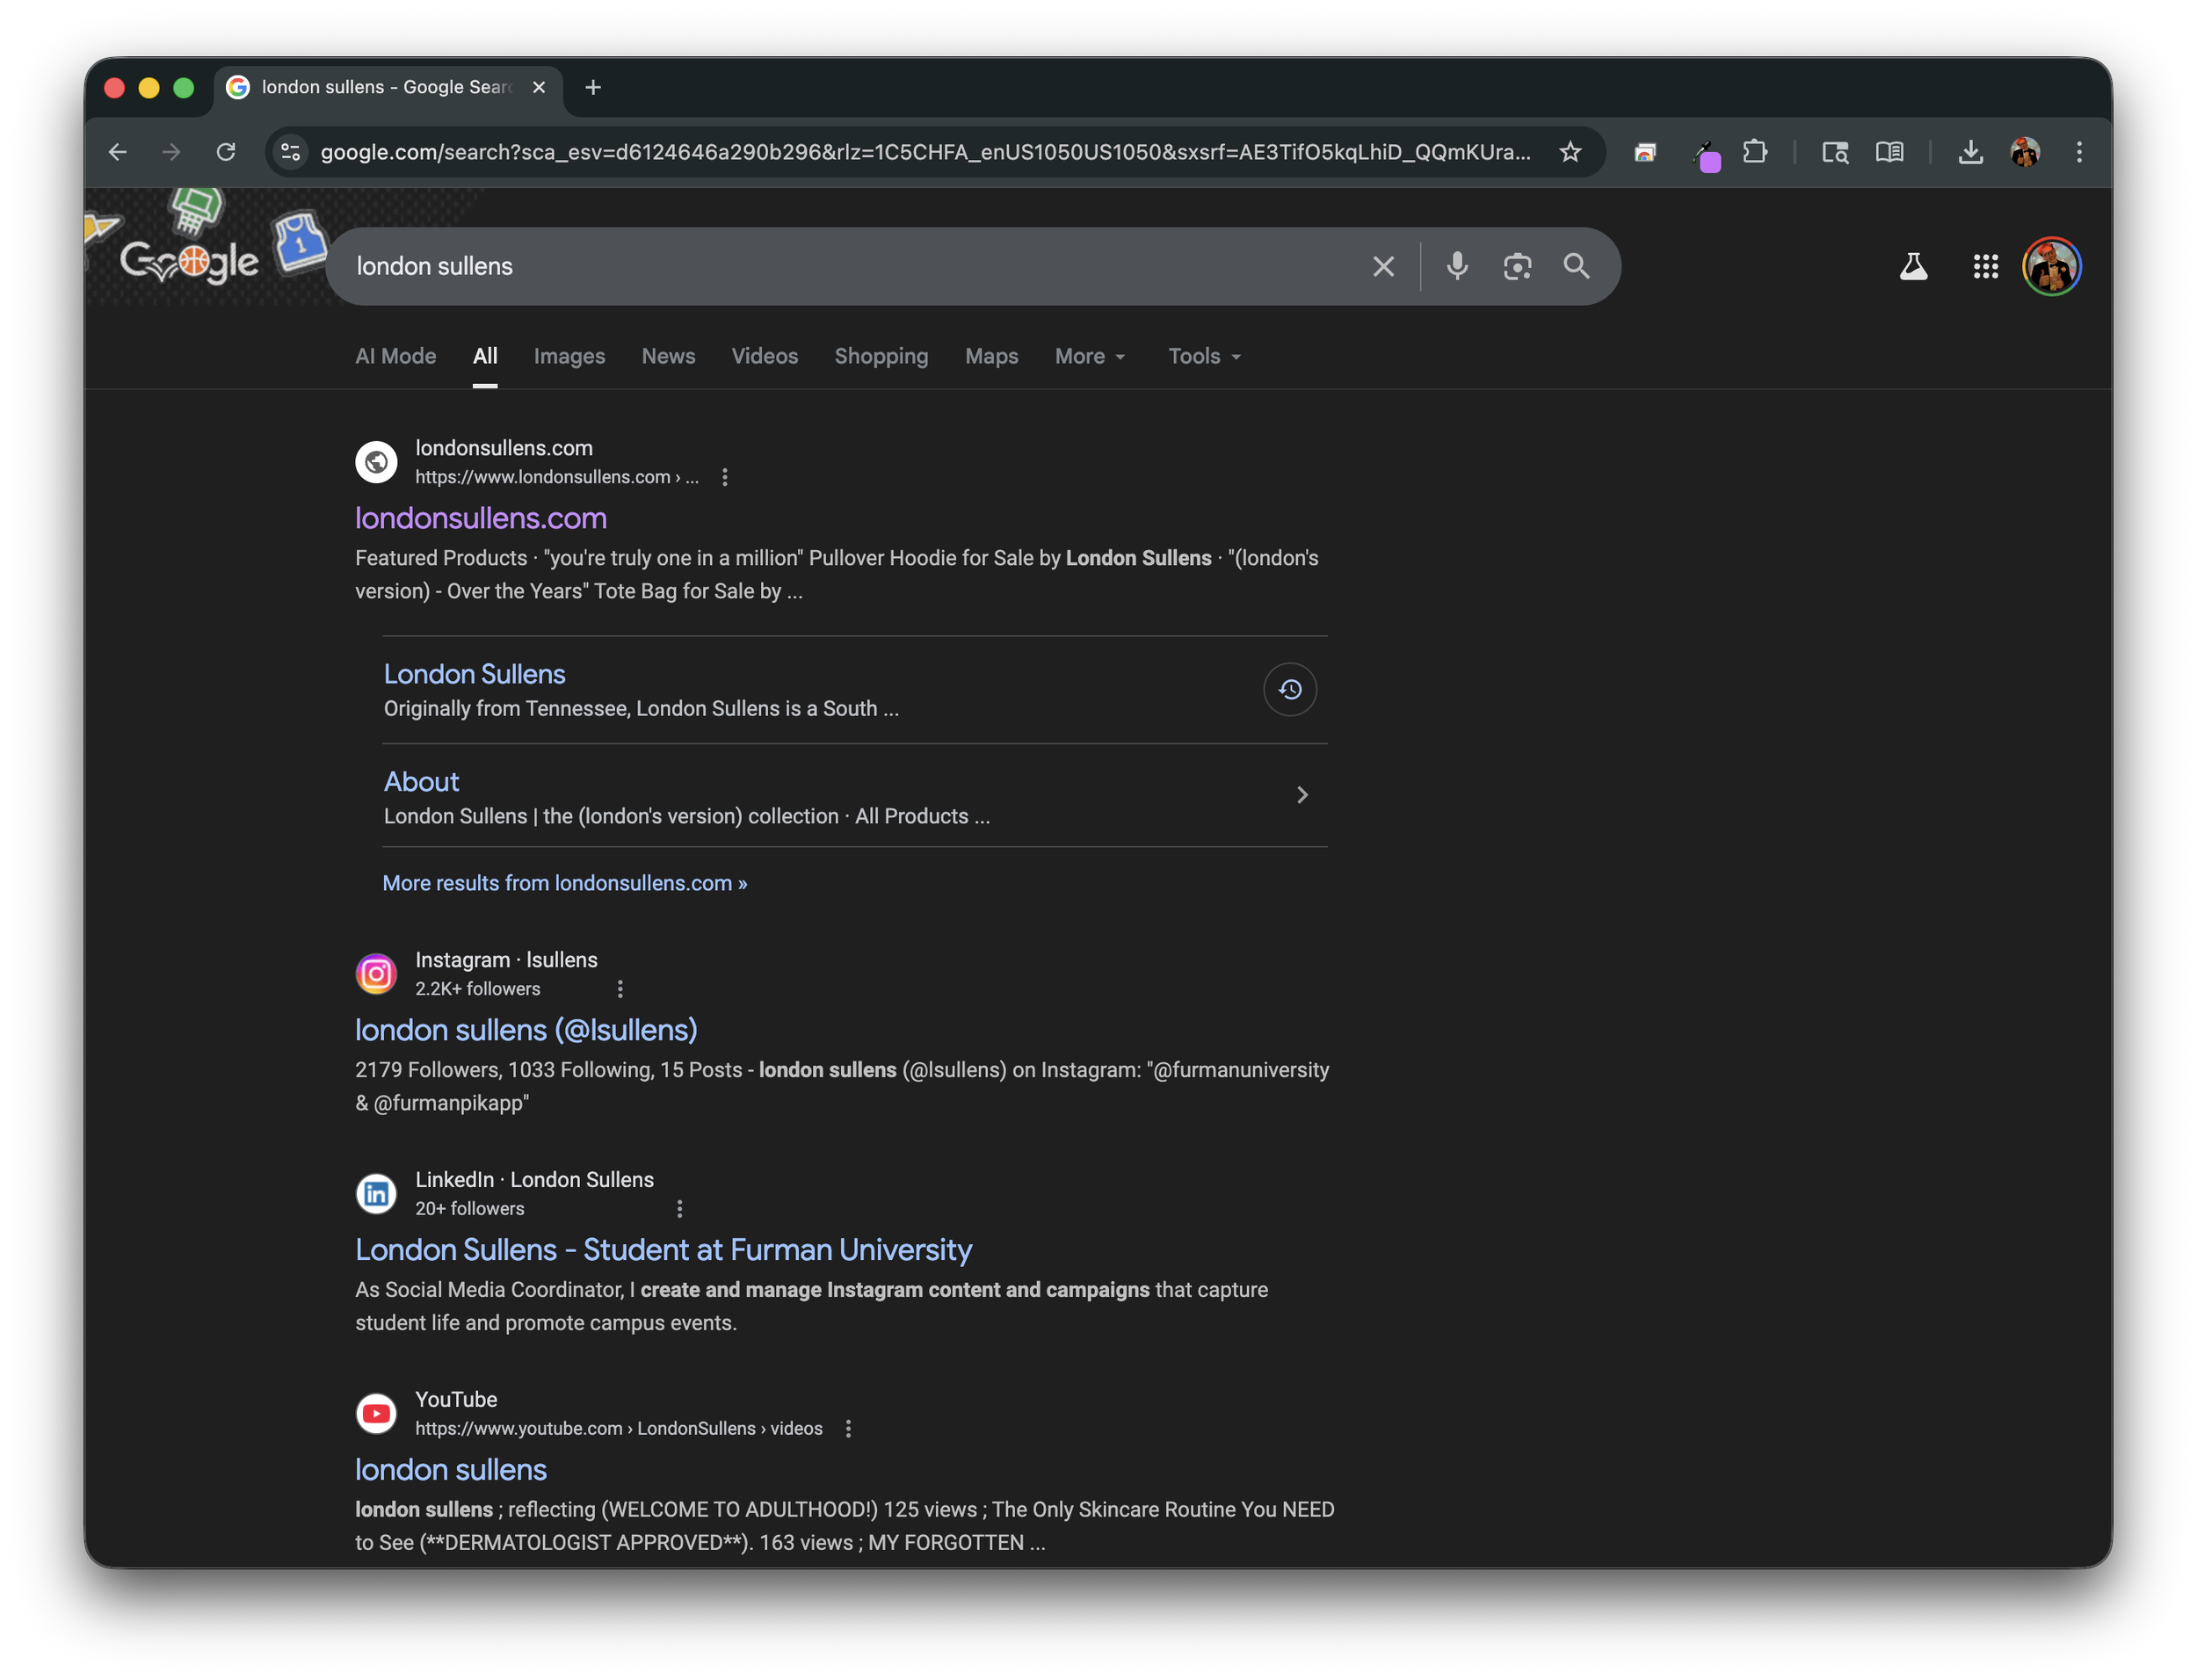Clear the search box text
The image size is (2197, 1680).
tap(1383, 266)
